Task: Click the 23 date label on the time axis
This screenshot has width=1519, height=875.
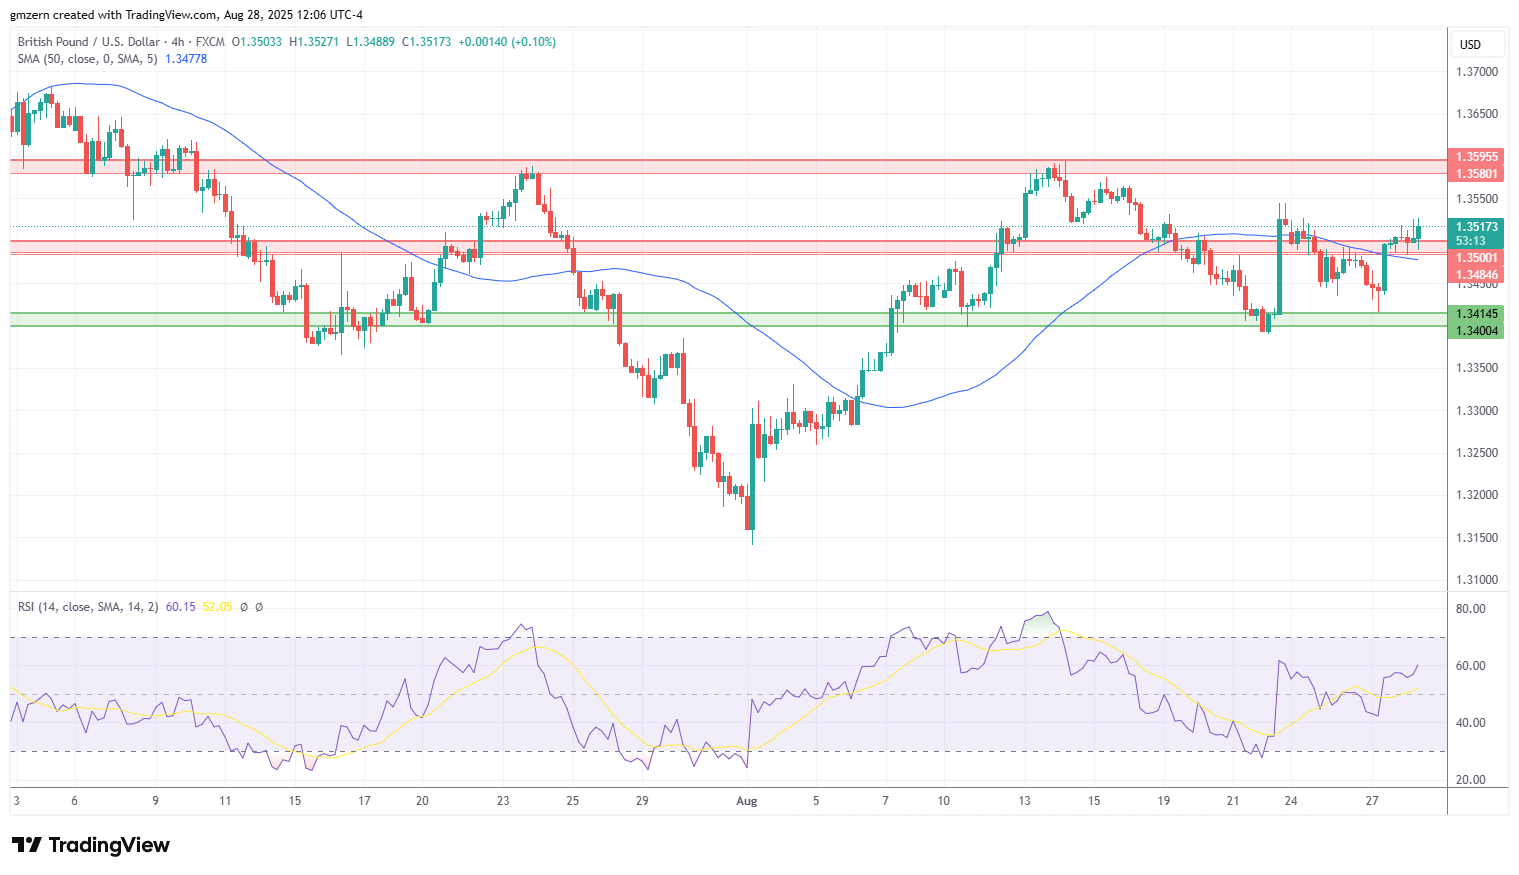Action: [503, 801]
